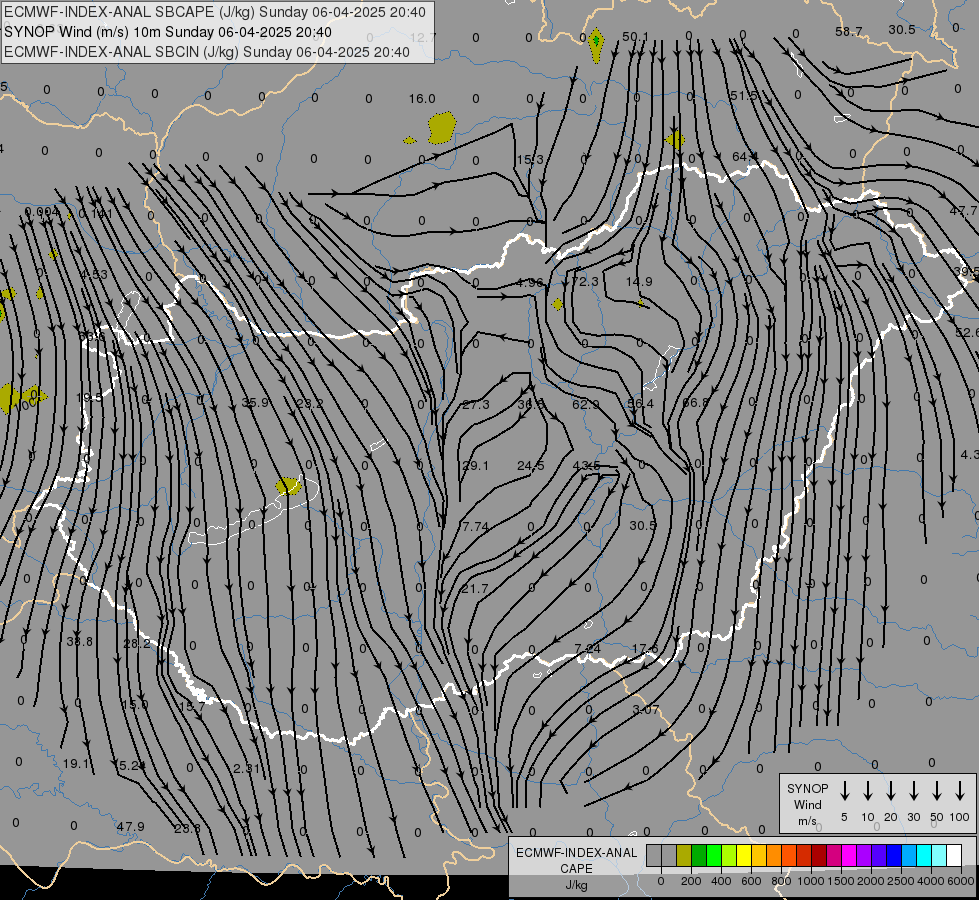
Task: Click the 4.53 value on the map
Action: [x=94, y=274]
